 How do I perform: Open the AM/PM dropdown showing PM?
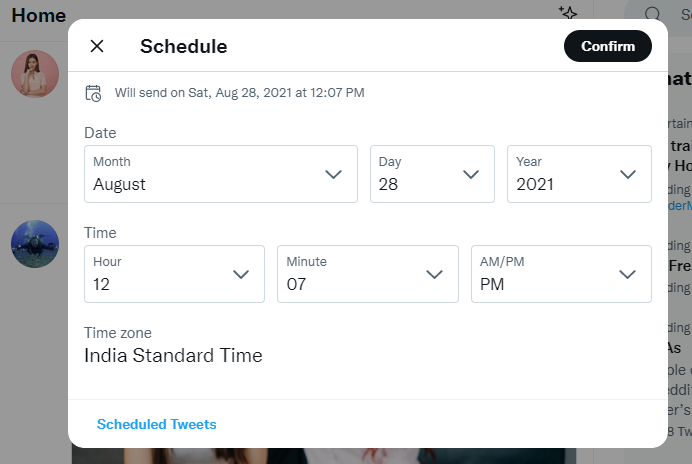(561, 274)
